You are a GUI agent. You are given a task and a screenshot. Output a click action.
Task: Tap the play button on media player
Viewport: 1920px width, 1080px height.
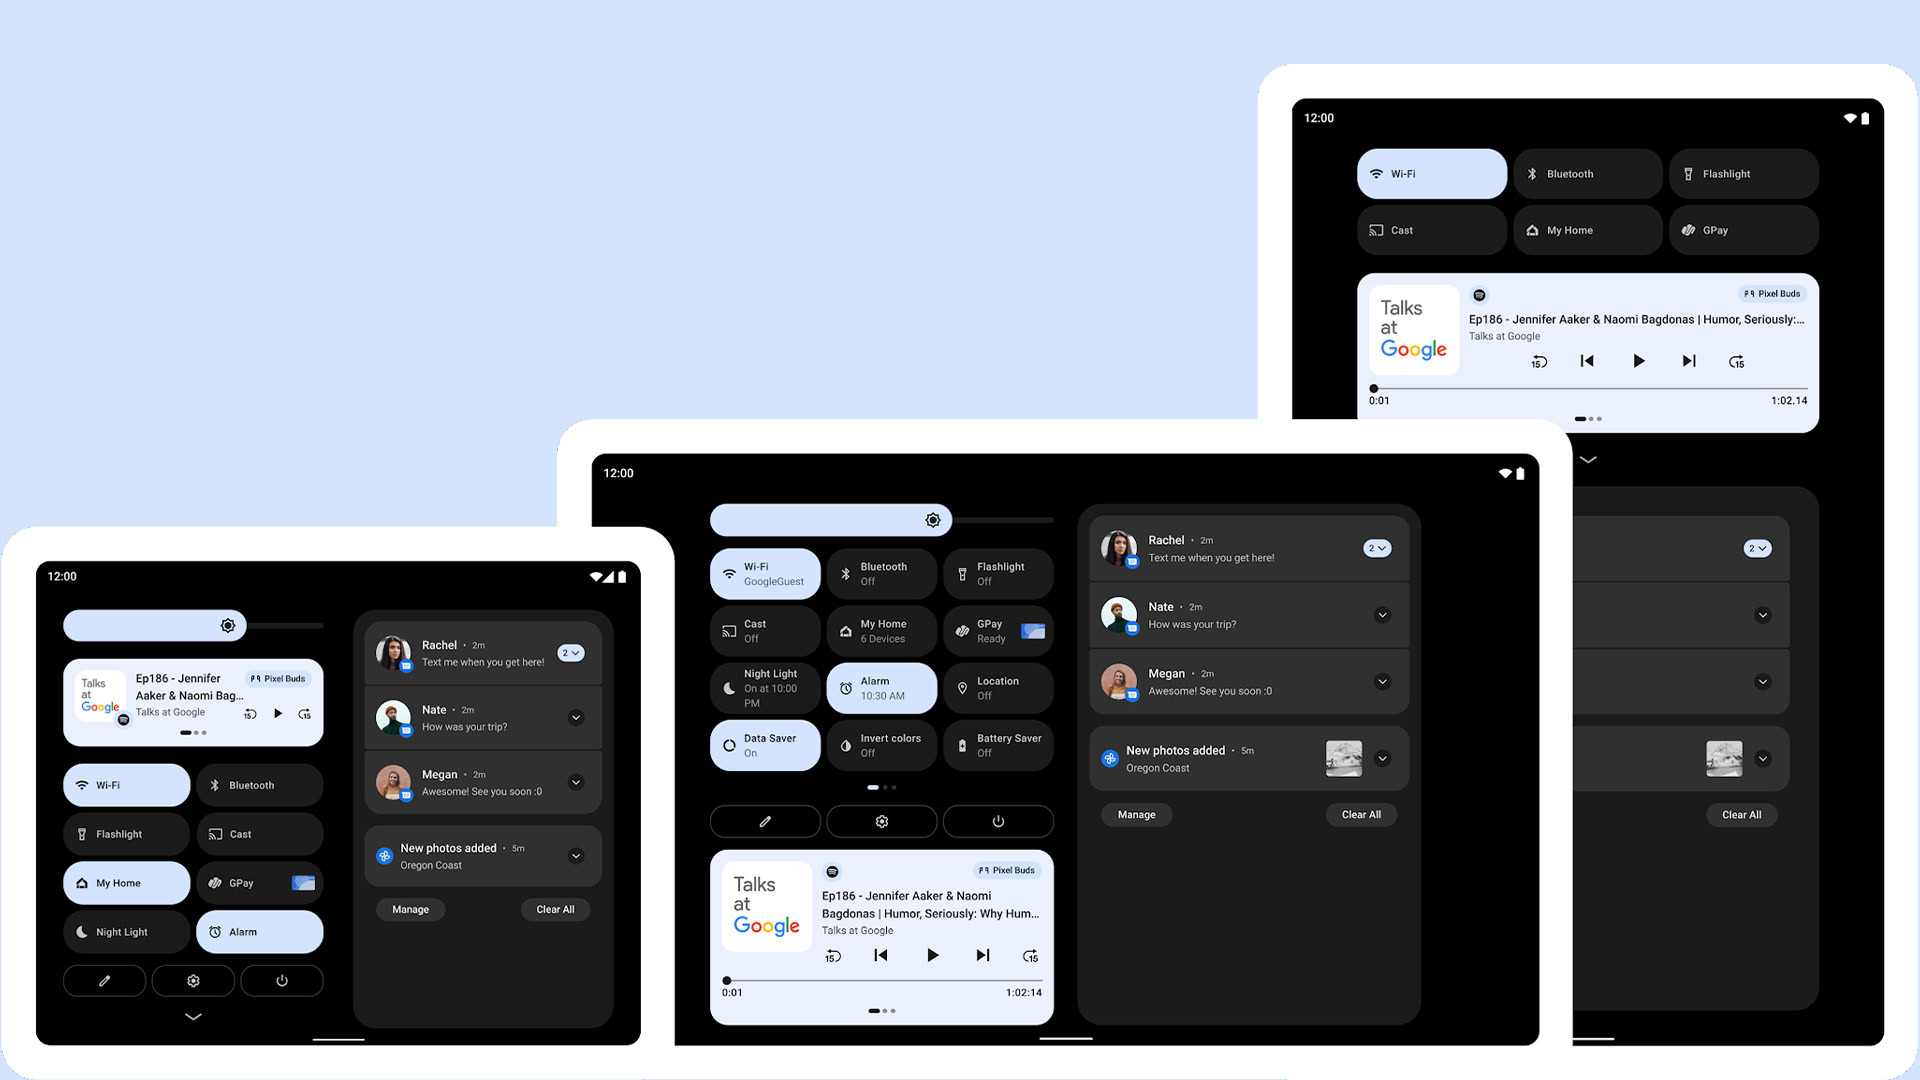[x=931, y=953]
